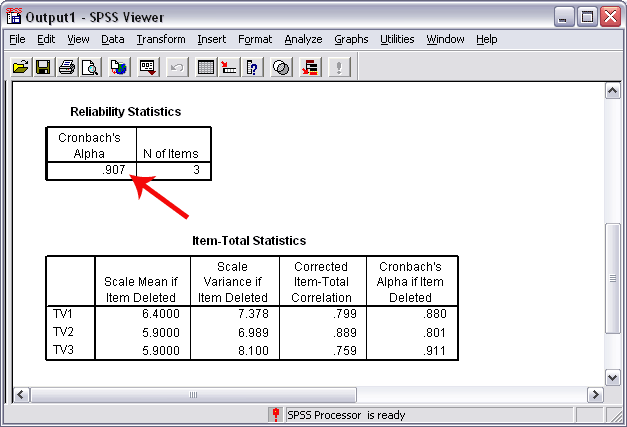Image resolution: width=627 pixels, height=427 pixels.
Task: Click the Scale Variance if Item Deleted header
Action: pos(233,282)
